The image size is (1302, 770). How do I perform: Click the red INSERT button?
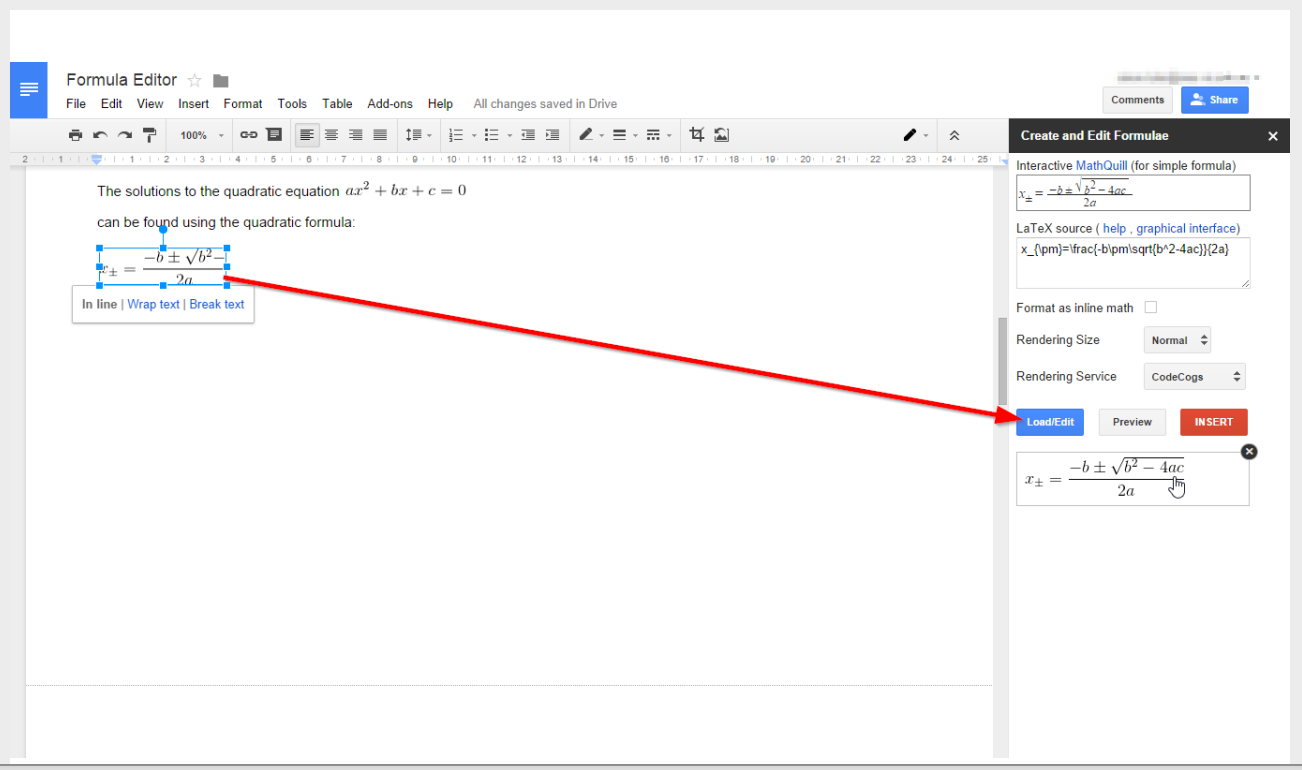click(1213, 422)
